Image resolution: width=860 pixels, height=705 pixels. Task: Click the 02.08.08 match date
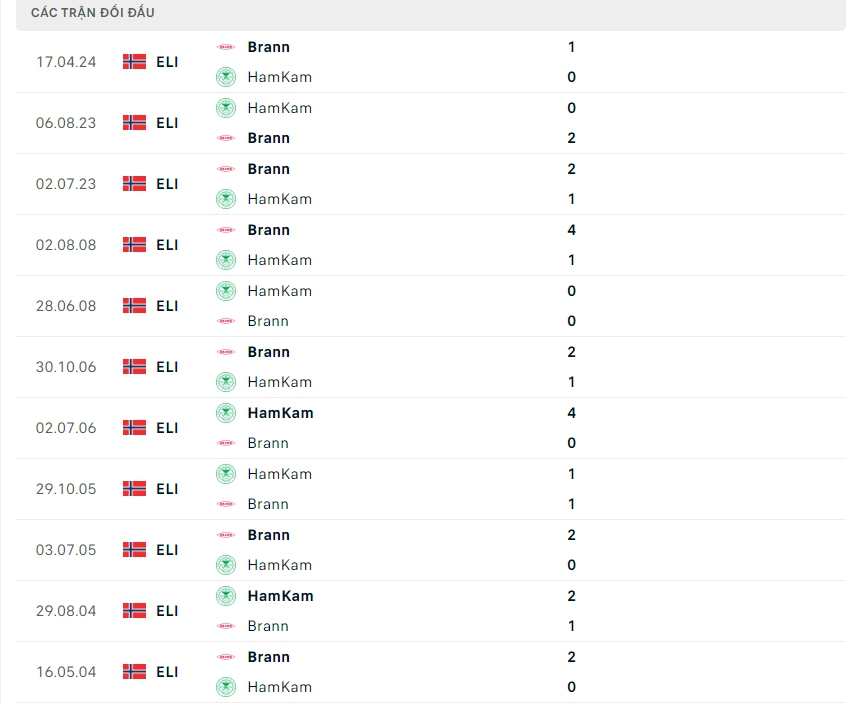click(66, 244)
